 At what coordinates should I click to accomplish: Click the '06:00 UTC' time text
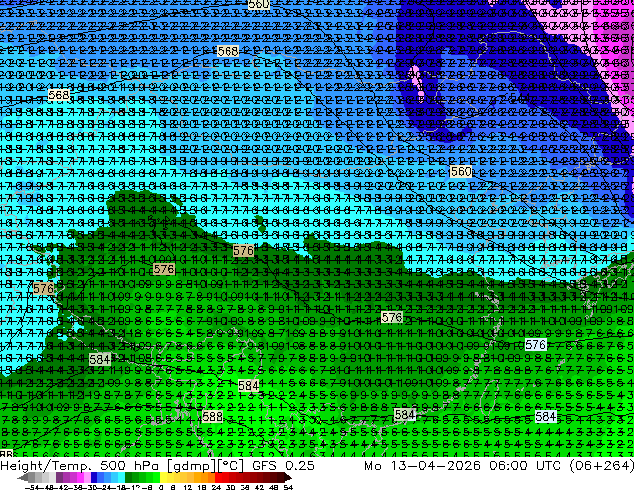(525, 466)
